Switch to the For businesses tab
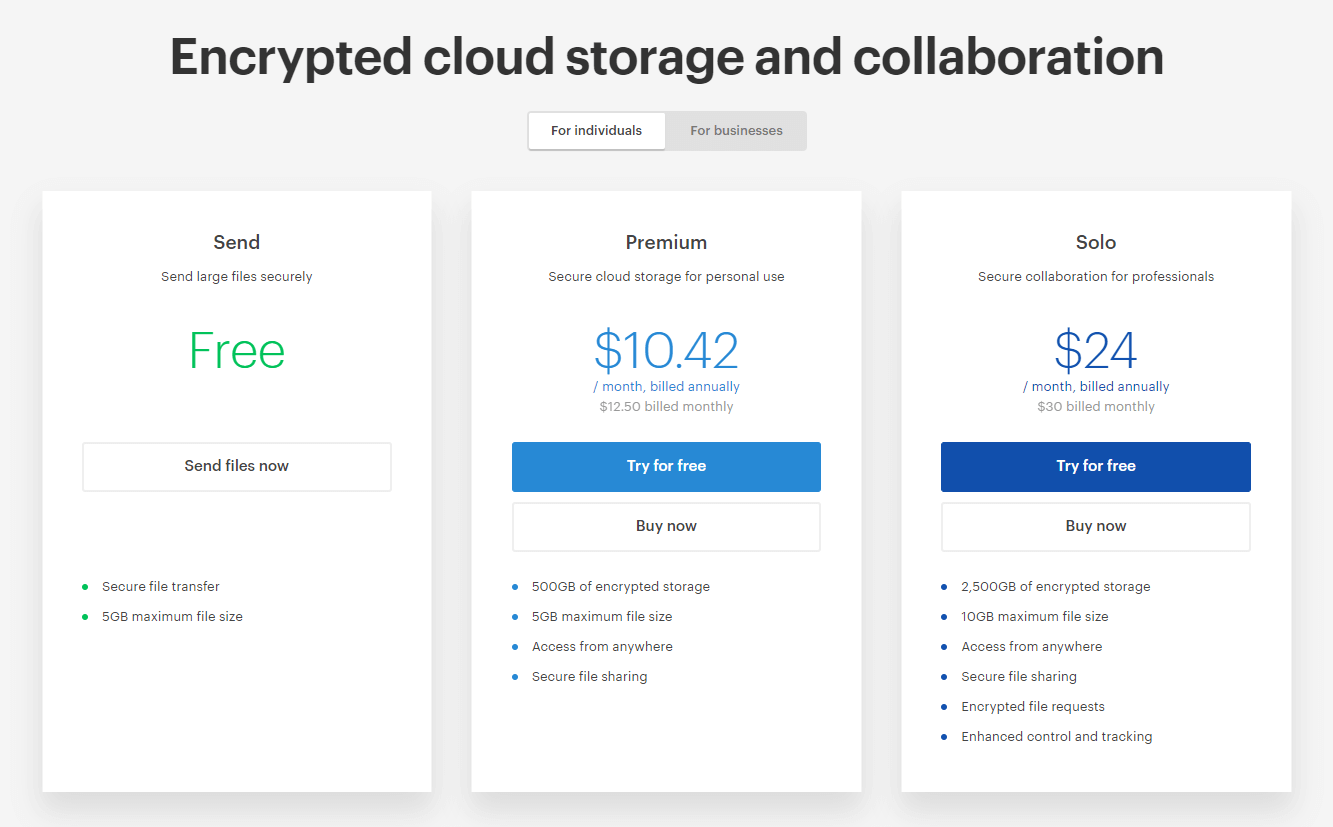Screen dimensions: 1333x827 736,131
